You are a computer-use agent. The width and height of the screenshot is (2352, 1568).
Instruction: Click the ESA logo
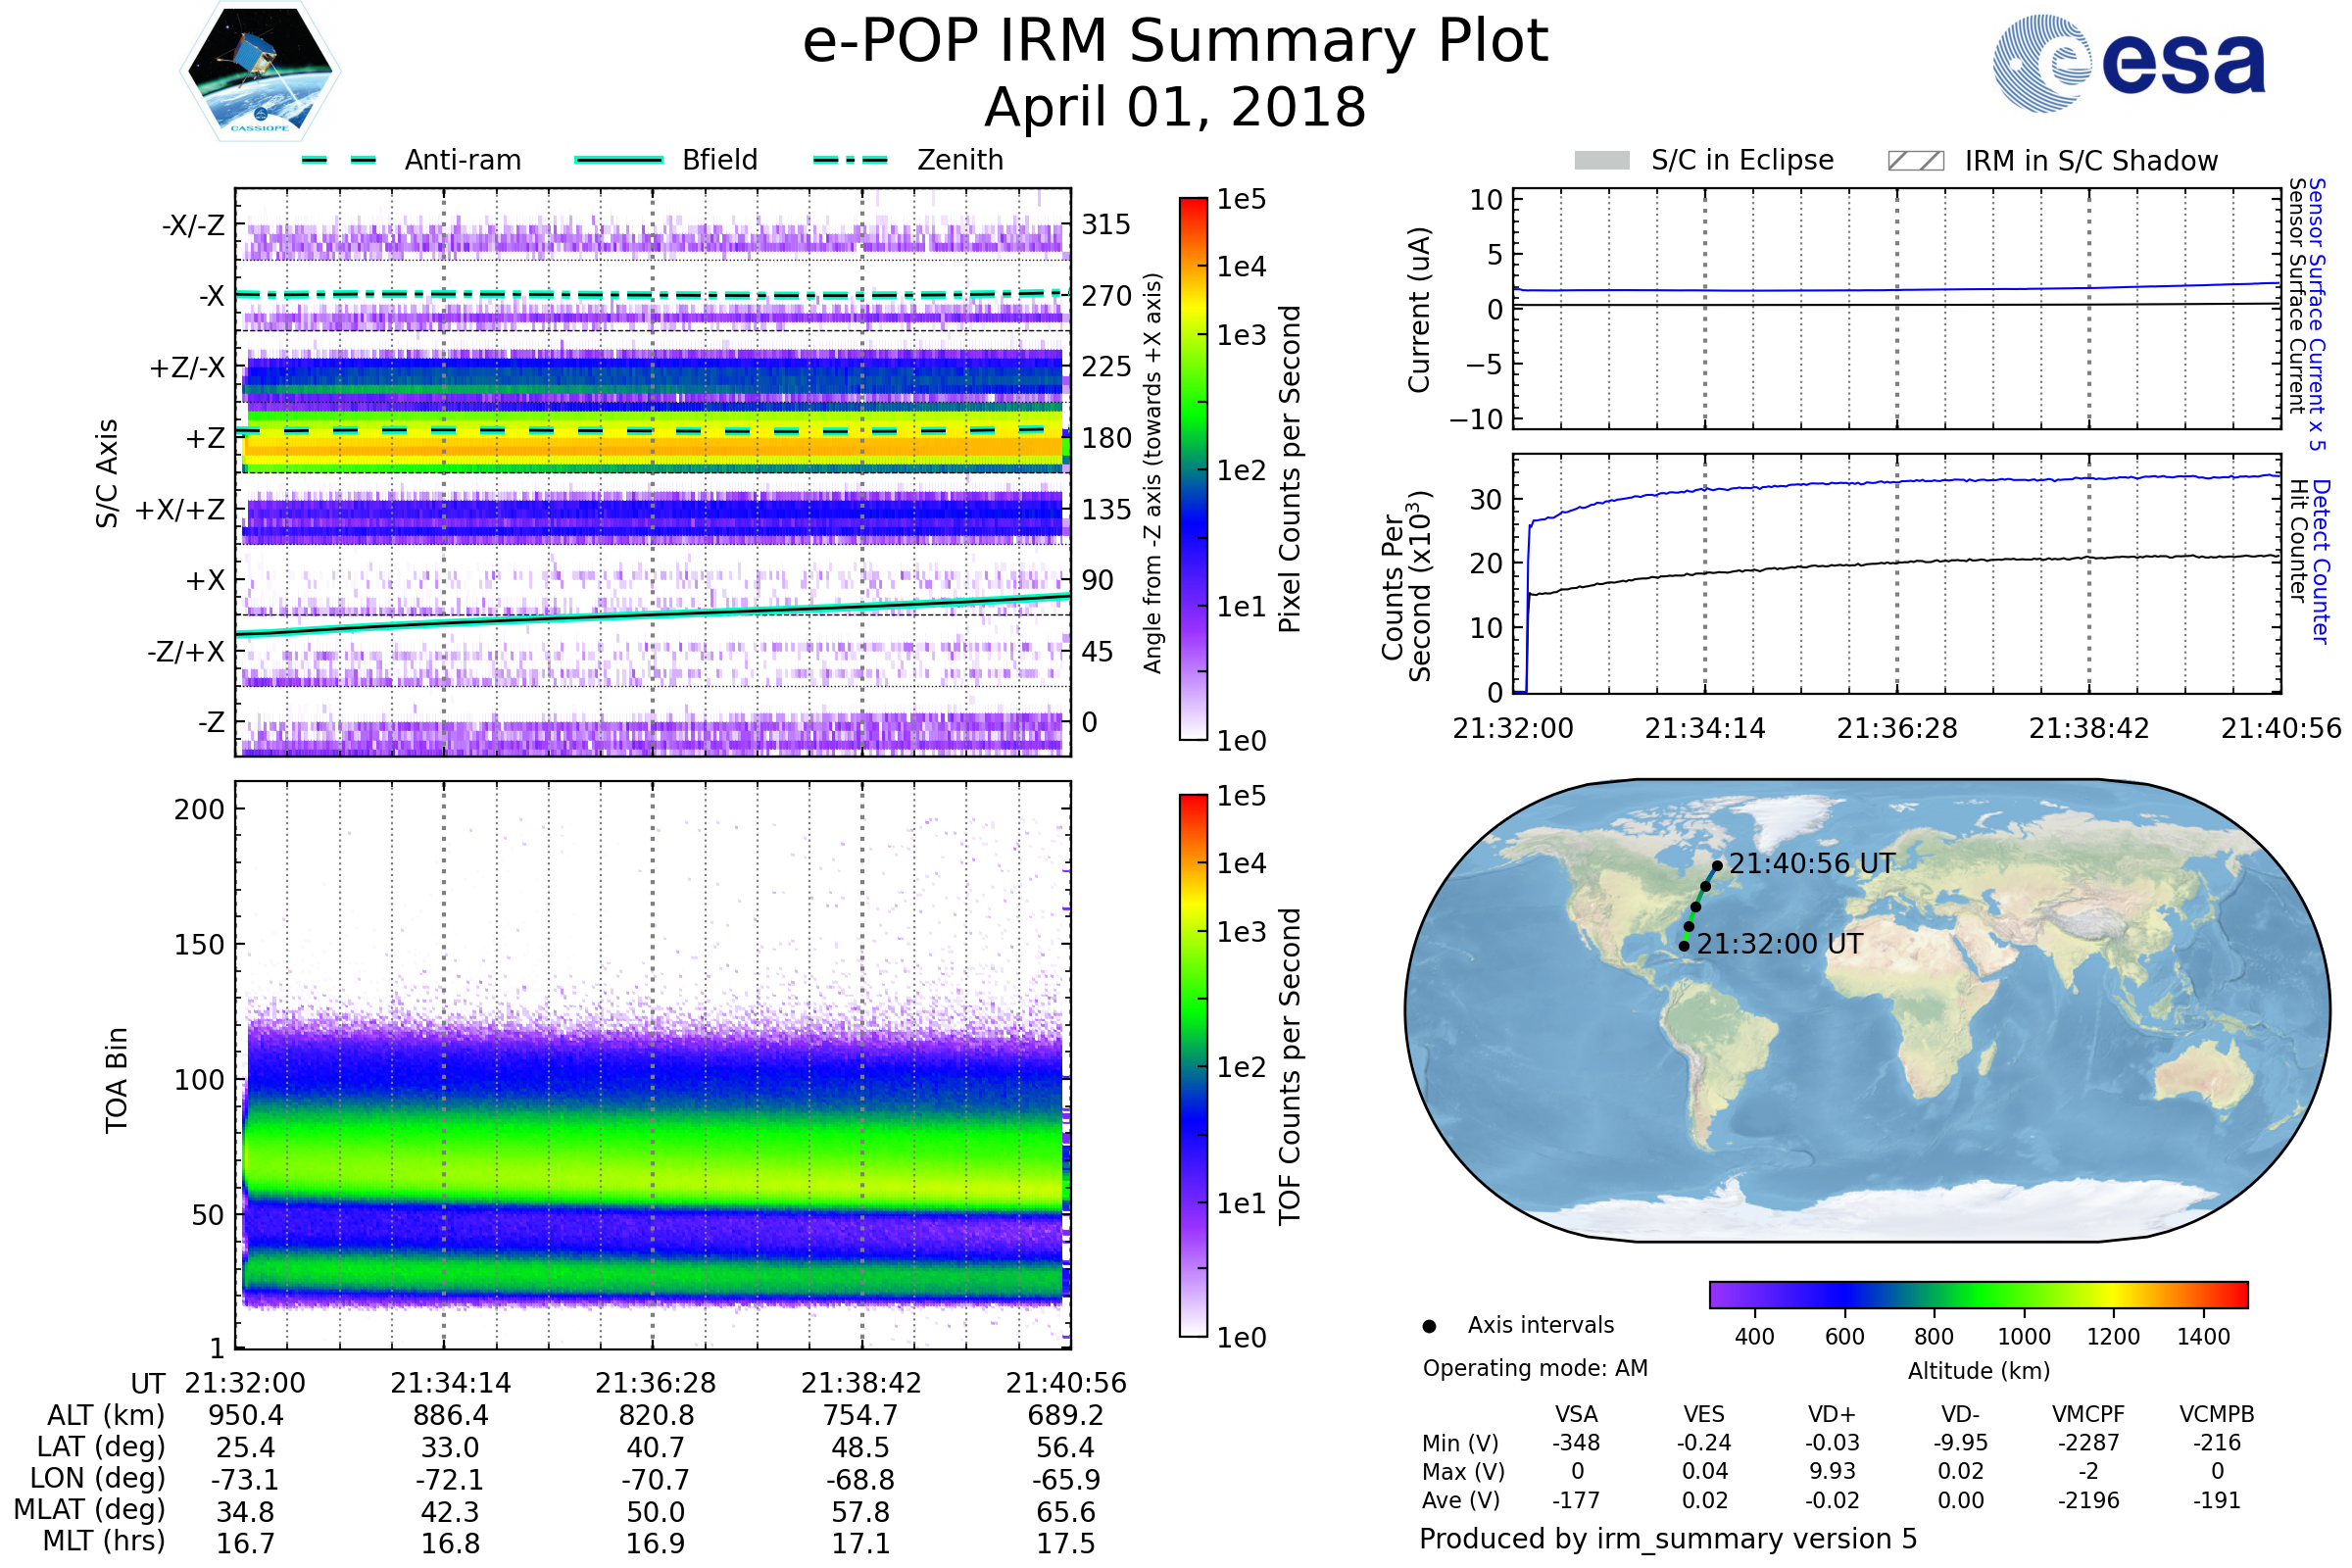pyautogui.click(x=2128, y=64)
